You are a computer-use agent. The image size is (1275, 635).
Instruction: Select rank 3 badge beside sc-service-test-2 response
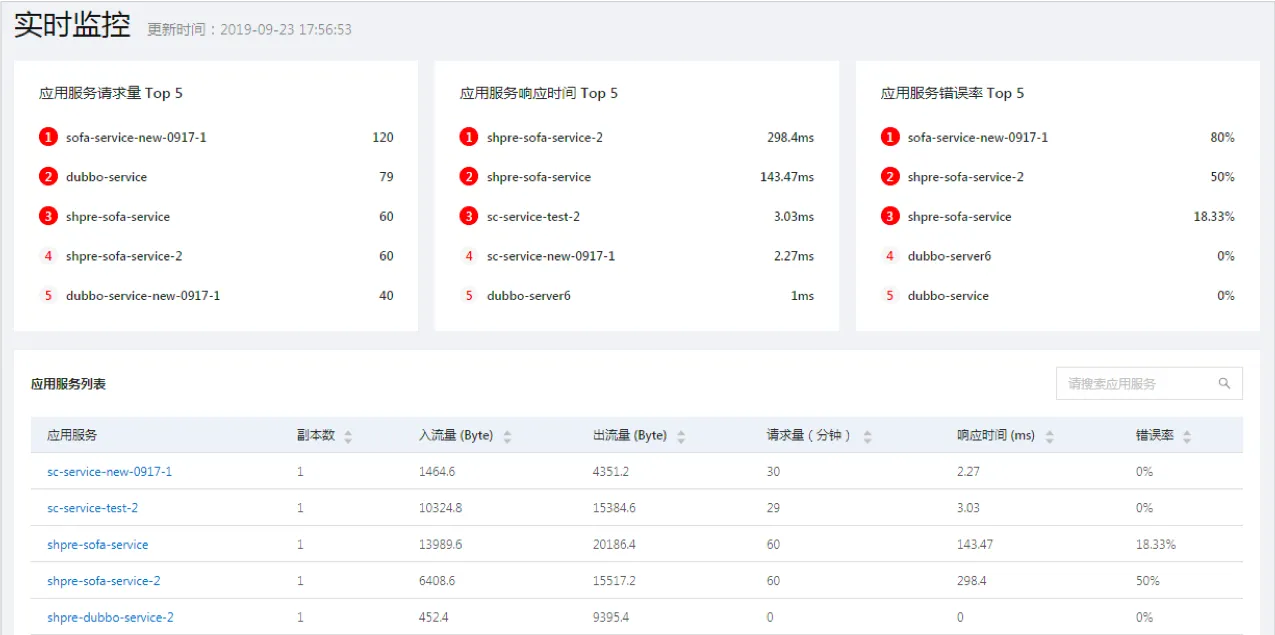click(469, 216)
